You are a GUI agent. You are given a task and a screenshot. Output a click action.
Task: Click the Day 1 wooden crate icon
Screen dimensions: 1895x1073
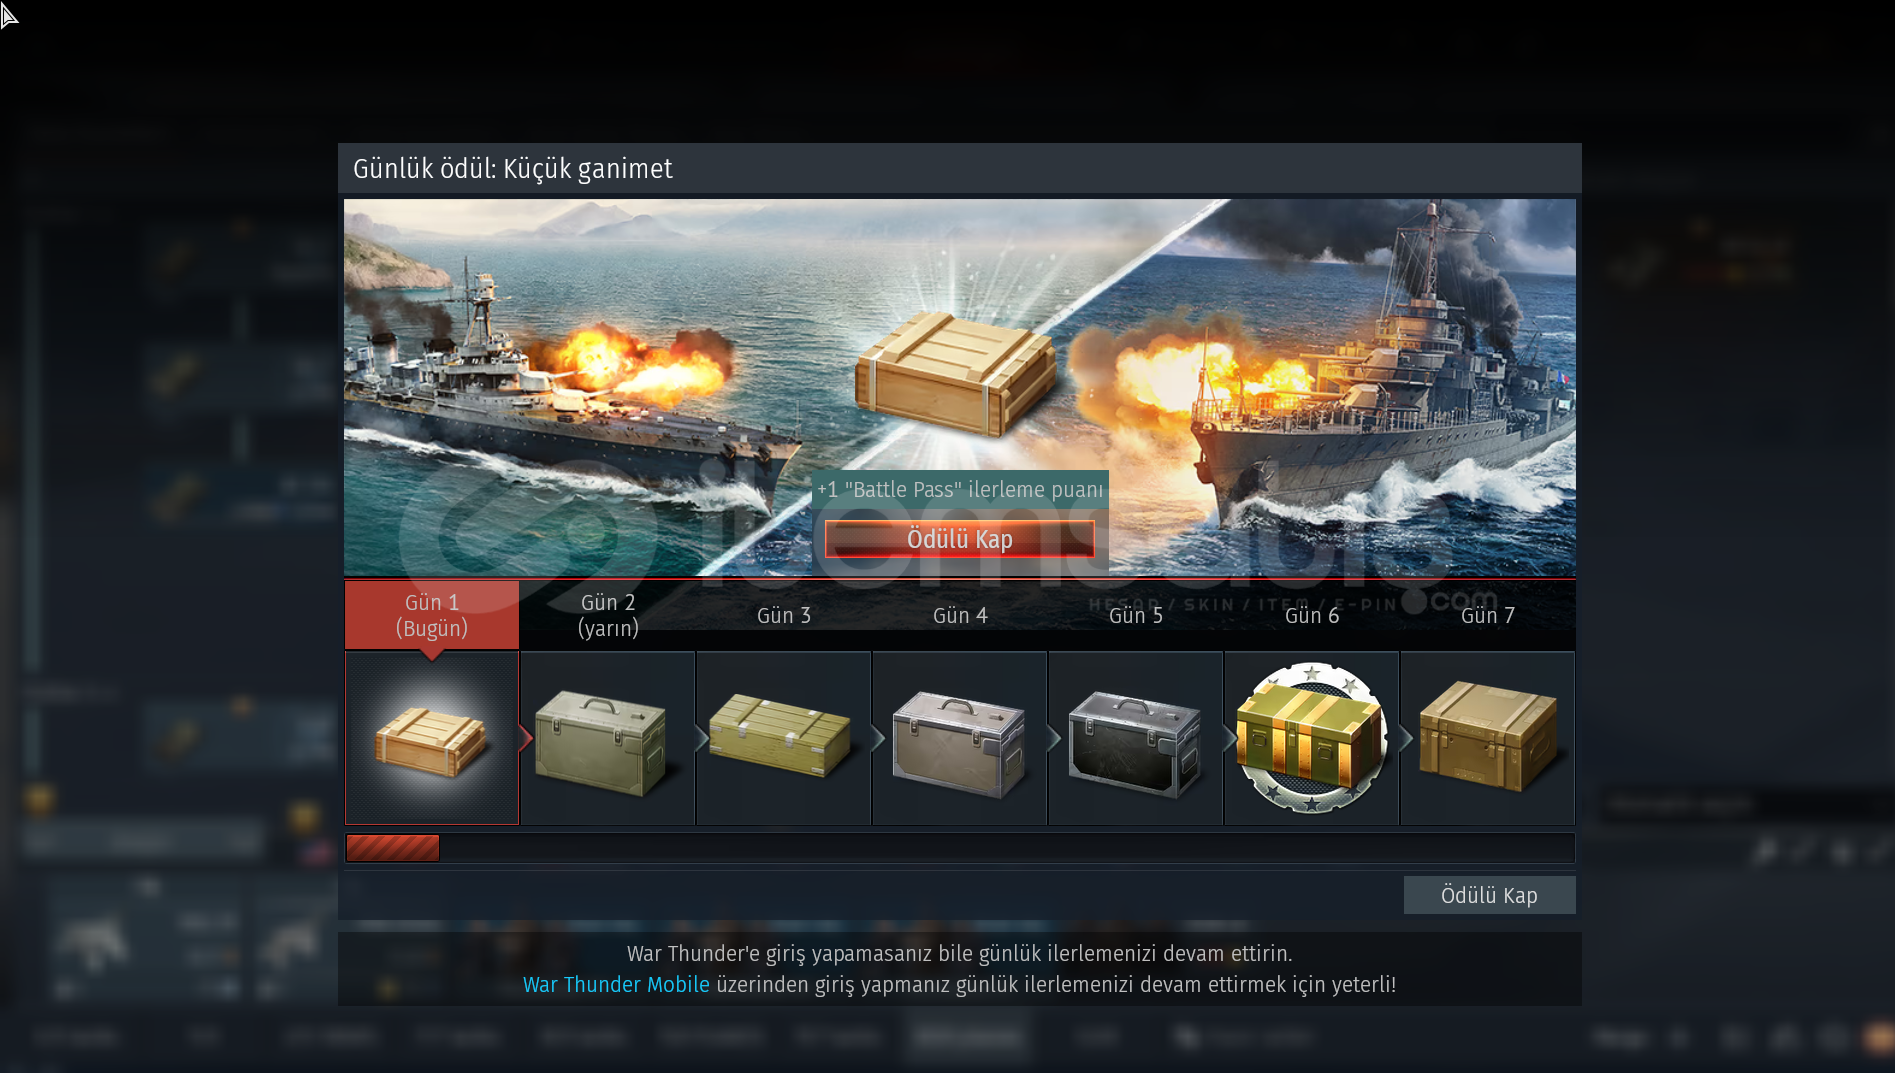point(432,741)
